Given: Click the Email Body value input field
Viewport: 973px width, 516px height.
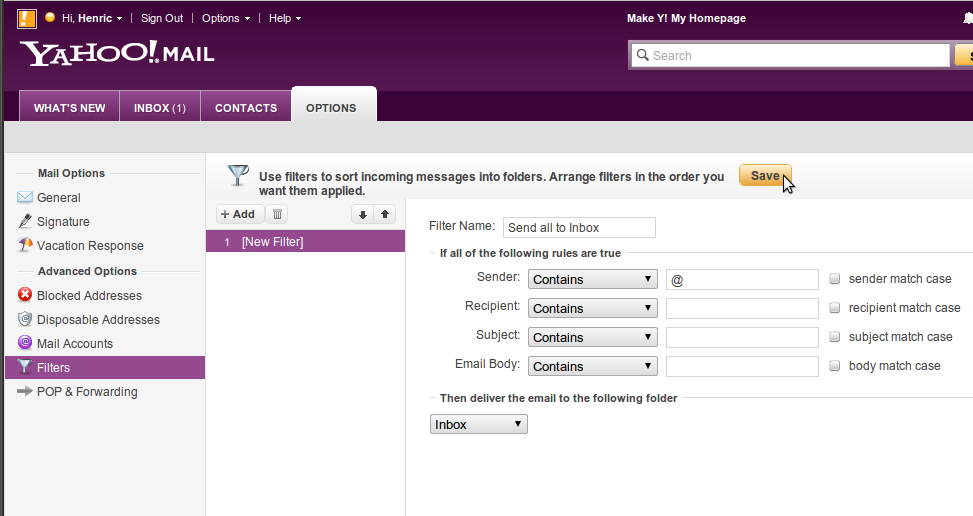Looking at the screenshot, I should [742, 367].
